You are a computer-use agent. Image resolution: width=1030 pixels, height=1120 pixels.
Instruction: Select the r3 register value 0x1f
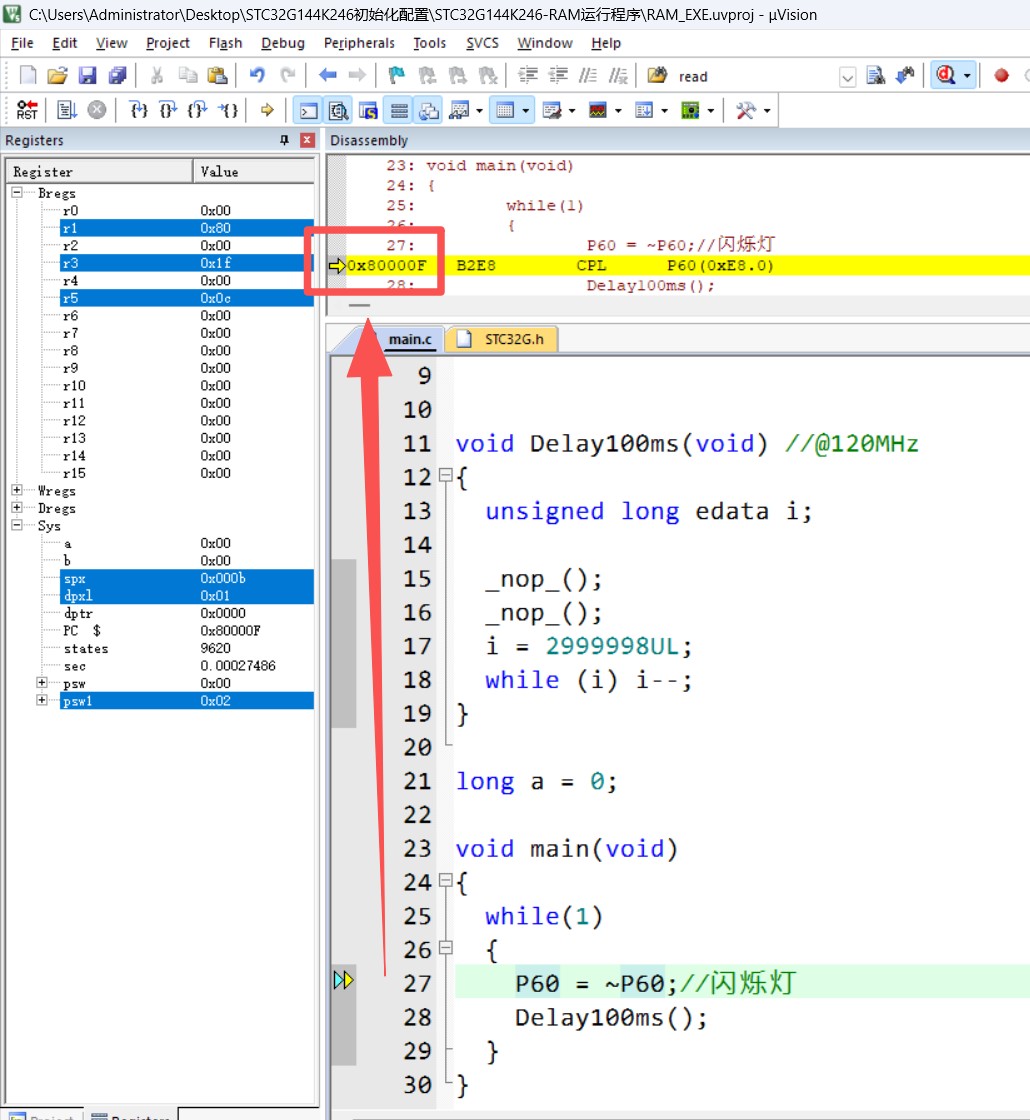click(215, 263)
